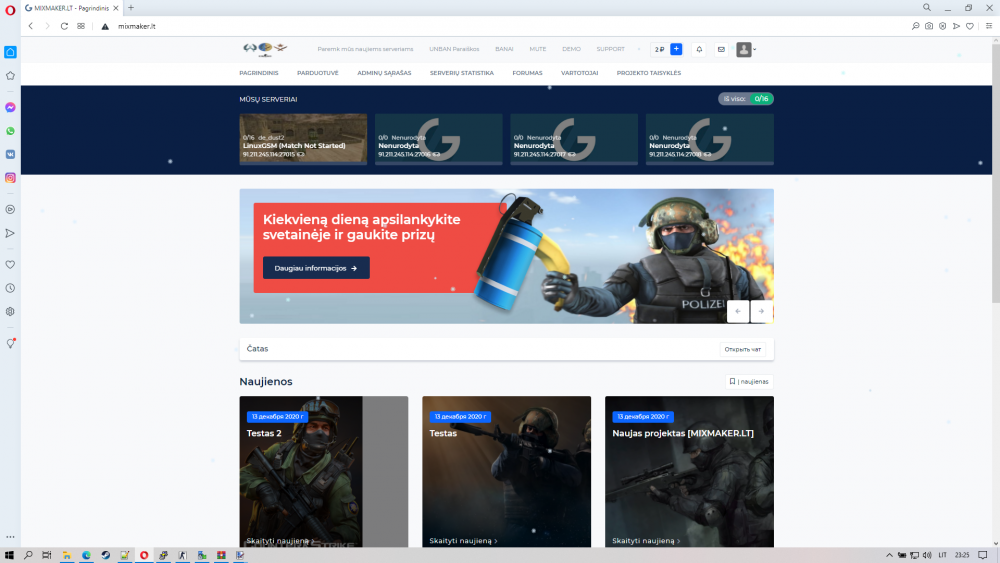Go to PARDUOTUVĖ menu item
The height and width of the screenshot is (563, 1000).
pyautogui.click(x=318, y=73)
